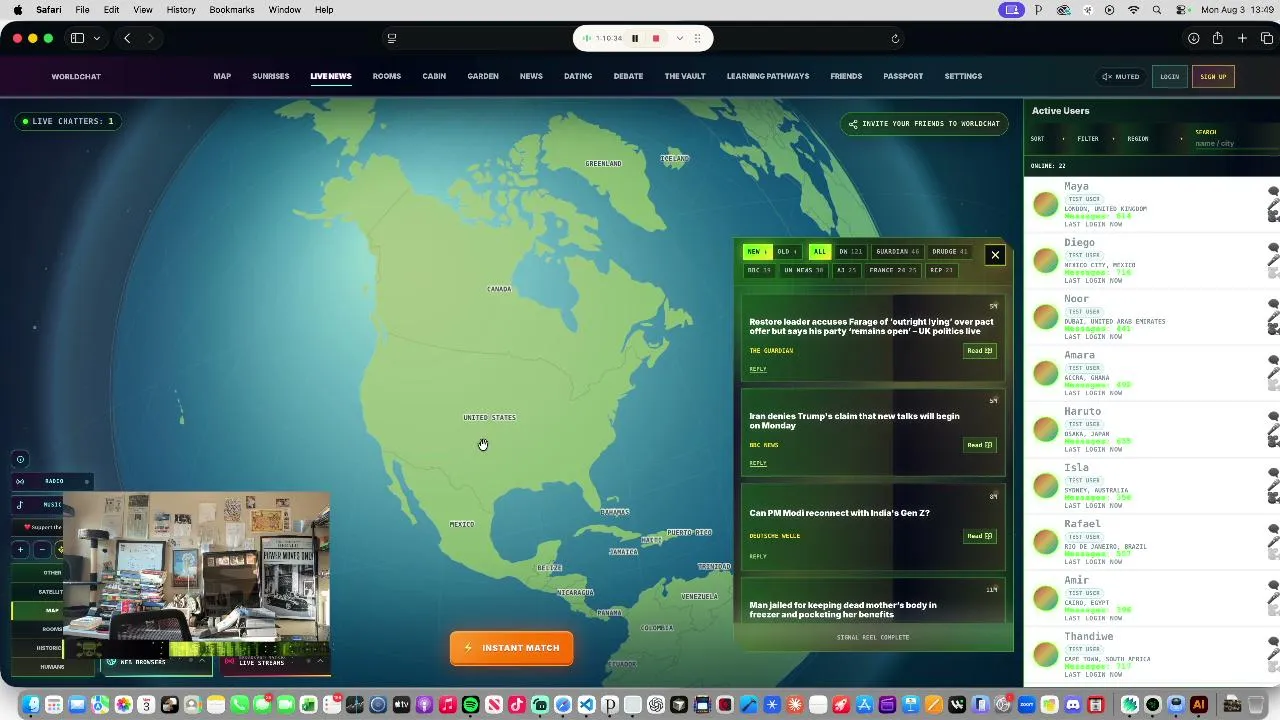Screen dimensions: 1280x720
Task: Open the Bookmarks menu
Action: coord(232,10)
